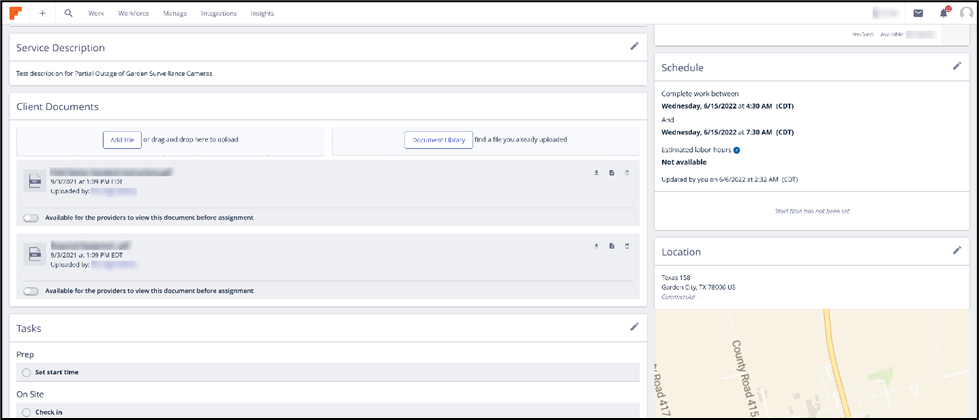This screenshot has width=979, height=420.
Task: Open the Work menu
Action: (x=96, y=14)
